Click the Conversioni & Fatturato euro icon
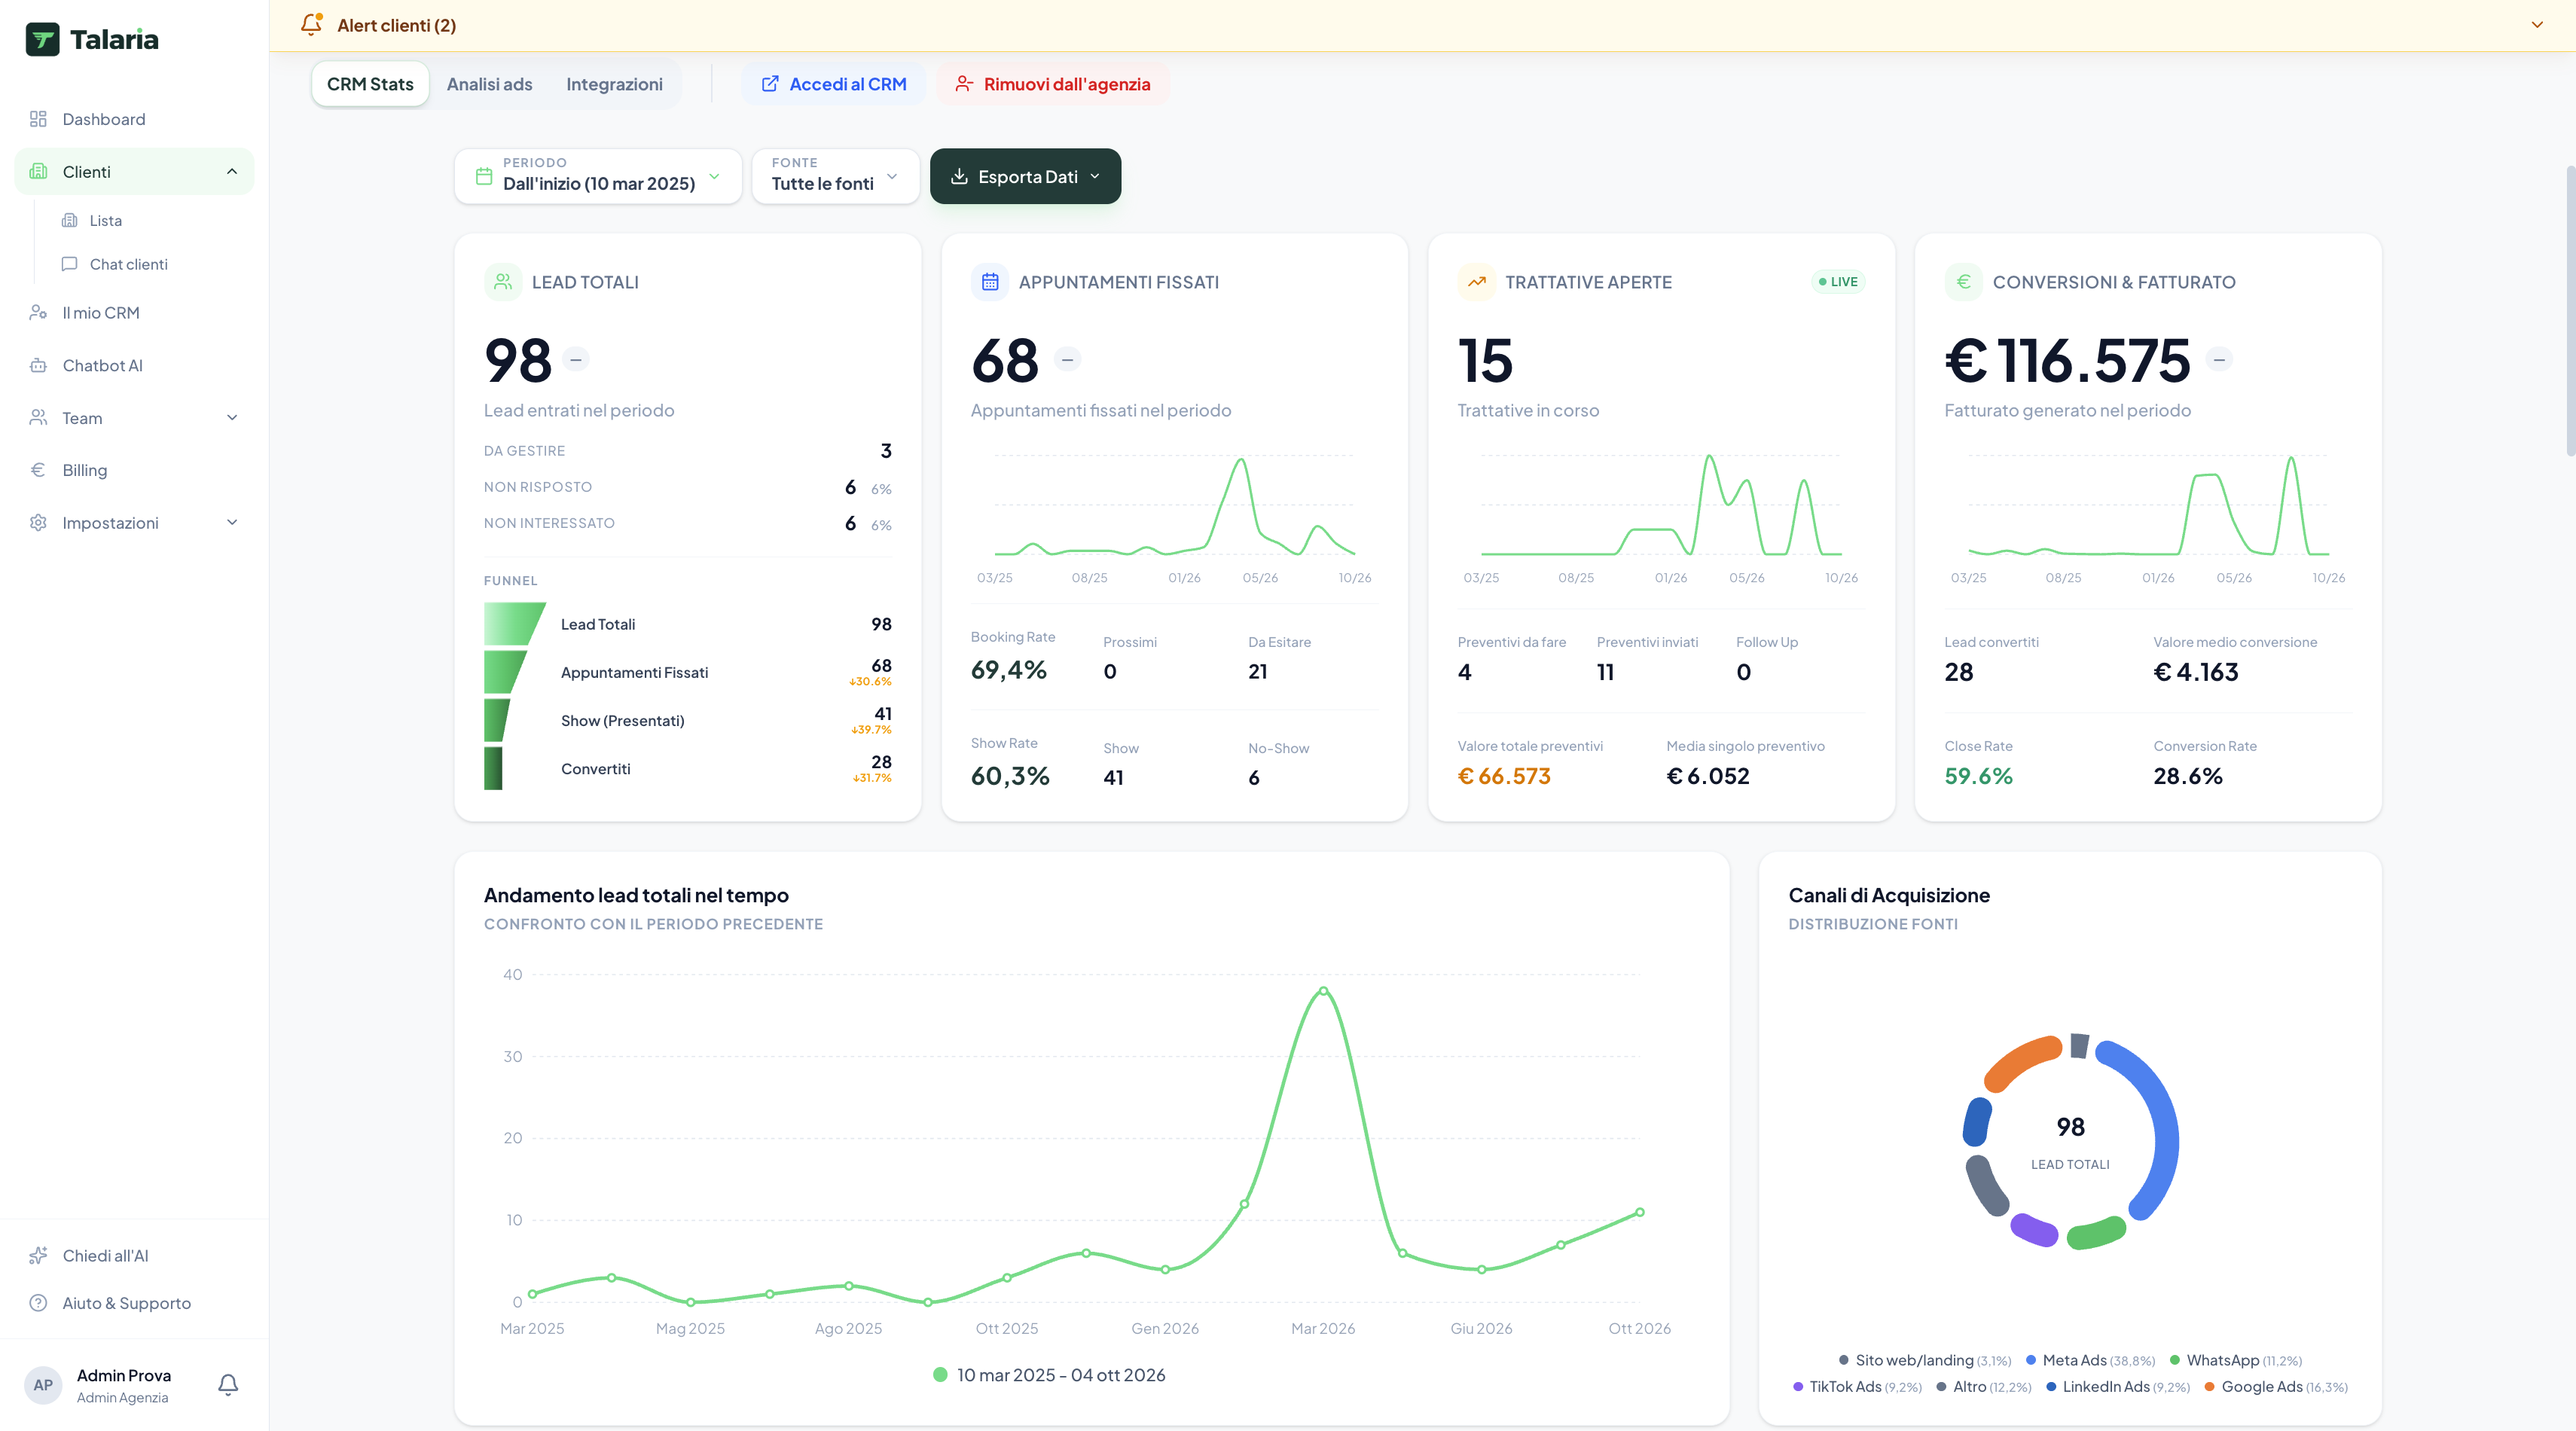 (1963, 282)
